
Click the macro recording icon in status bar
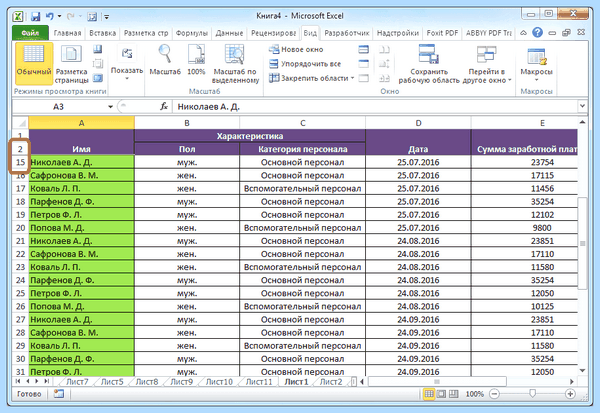click(59, 393)
